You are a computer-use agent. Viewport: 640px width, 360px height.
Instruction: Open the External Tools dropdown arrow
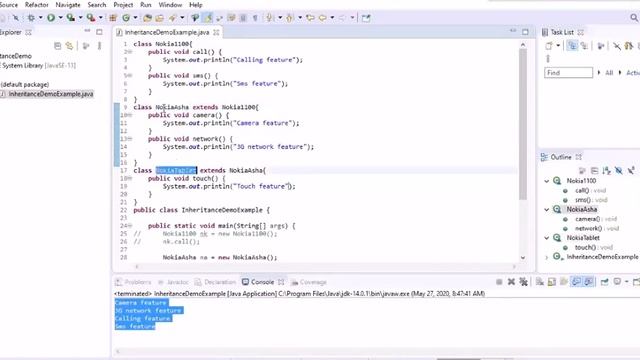coord(100,18)
